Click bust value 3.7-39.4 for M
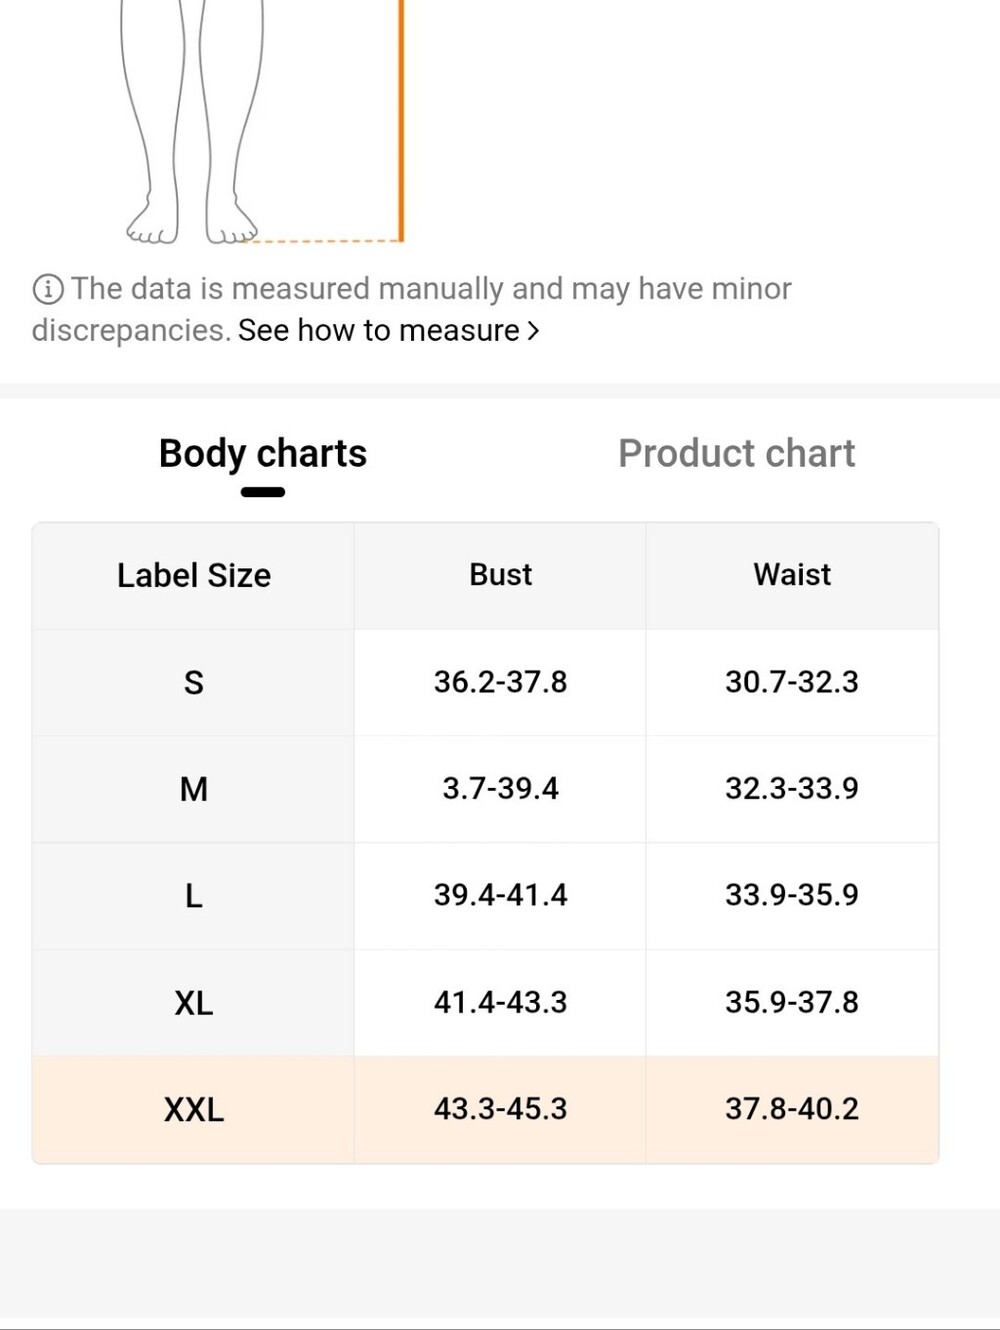Image resolution: width=1000 pixels, height=1330 pixels. tap(500, 788)
